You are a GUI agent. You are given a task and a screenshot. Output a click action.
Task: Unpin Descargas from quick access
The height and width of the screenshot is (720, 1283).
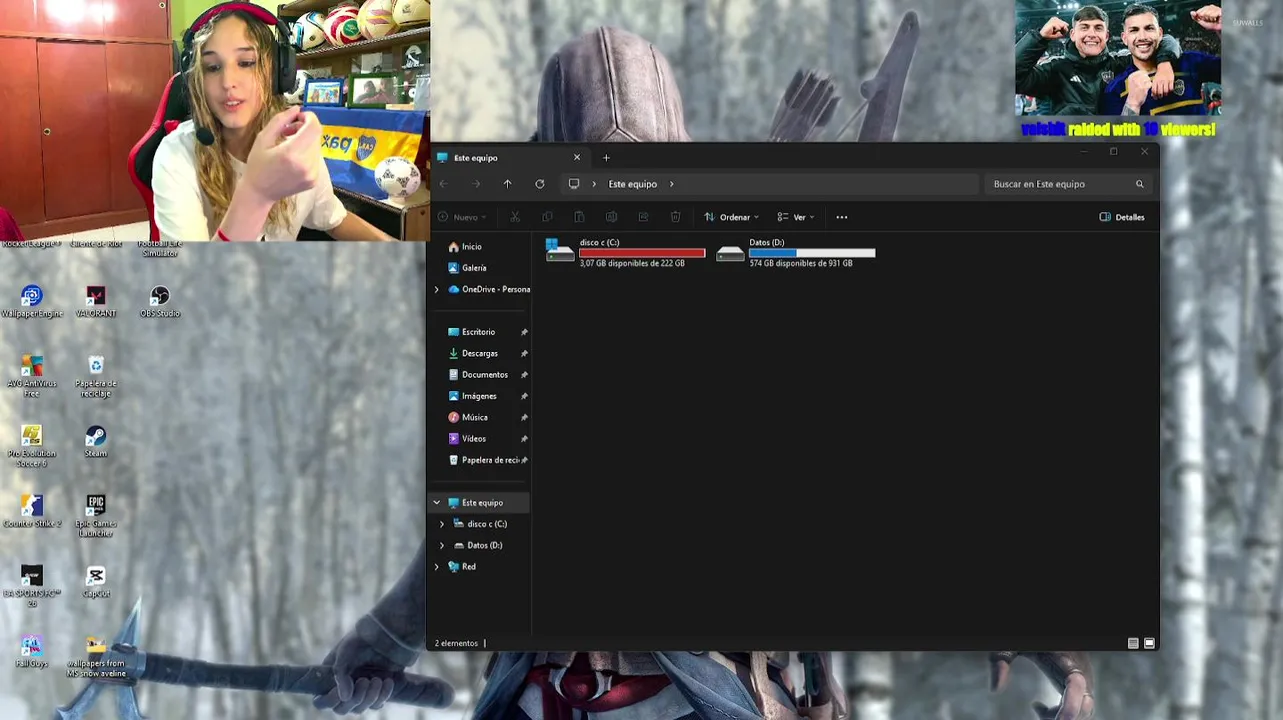[524, 353]
